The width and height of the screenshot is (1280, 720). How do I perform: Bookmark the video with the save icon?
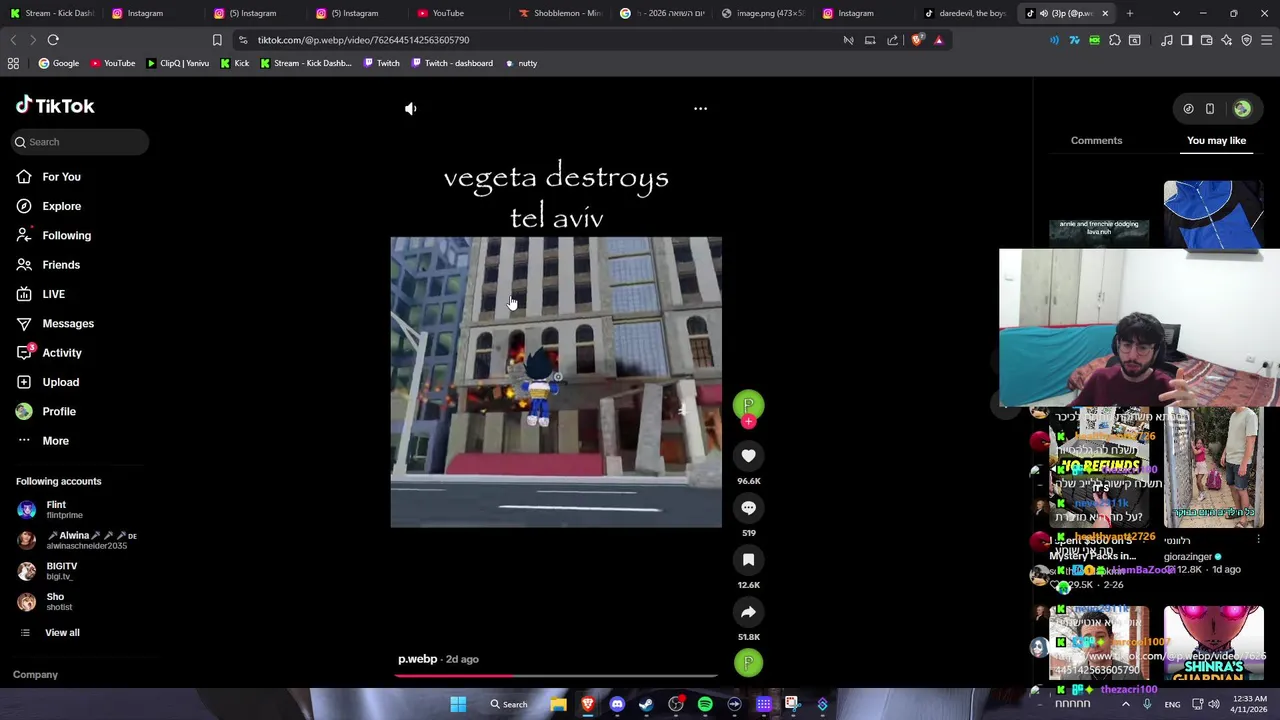[748, 560]
